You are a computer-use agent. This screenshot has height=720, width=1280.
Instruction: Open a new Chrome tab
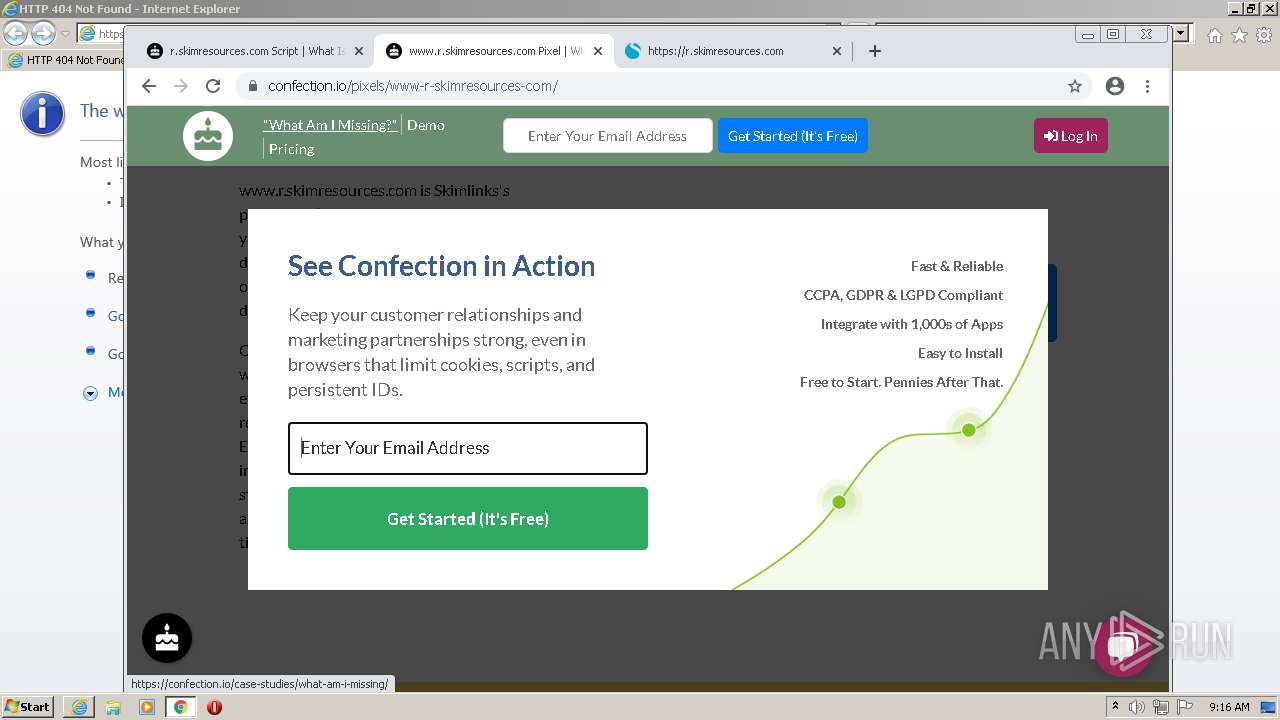tap(875, 51)
